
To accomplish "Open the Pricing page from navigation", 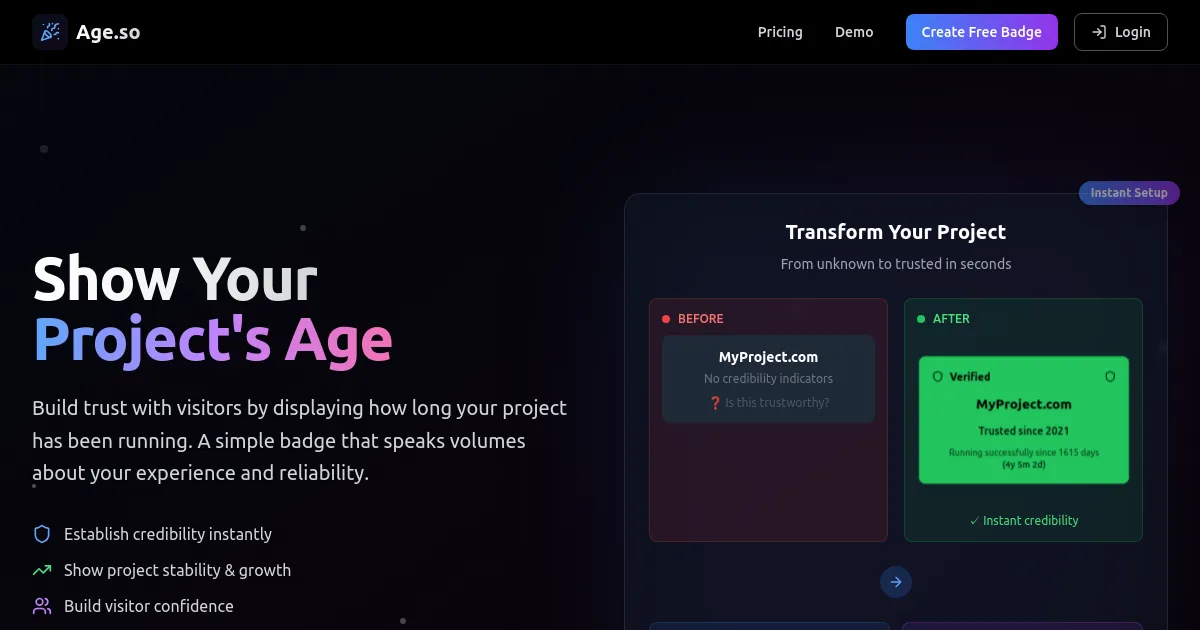I will point(780,32).
